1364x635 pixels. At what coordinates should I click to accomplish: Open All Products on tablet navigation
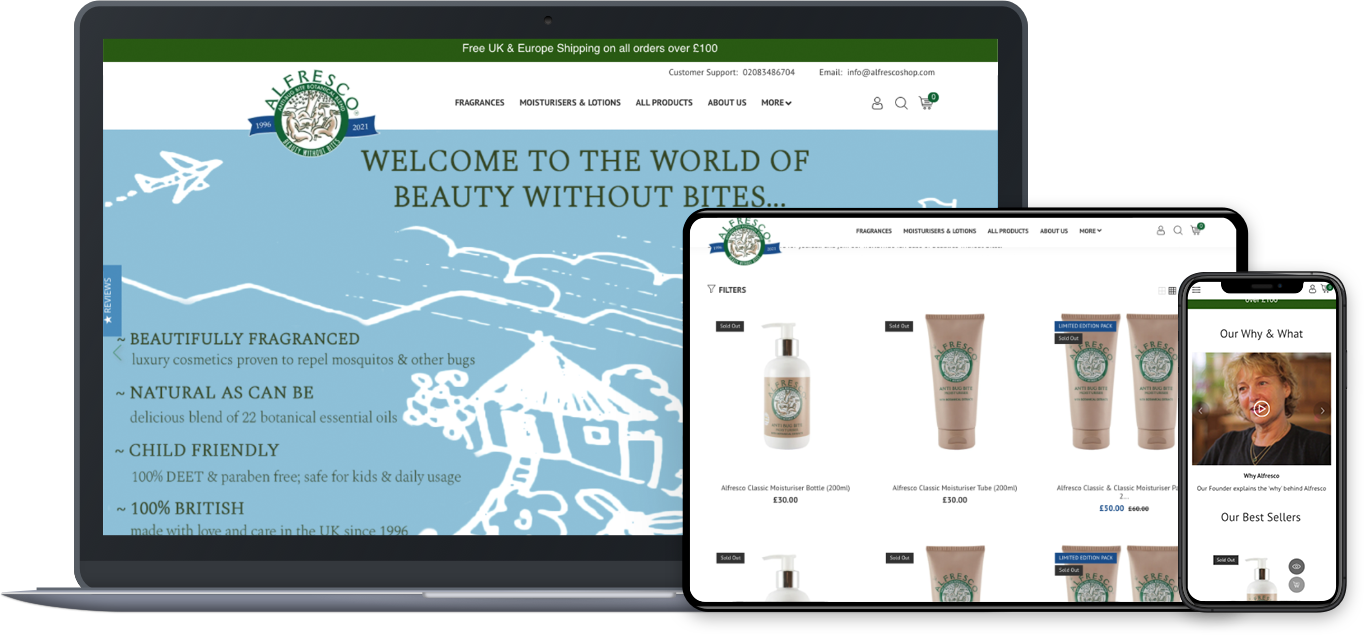[1008, 231]
